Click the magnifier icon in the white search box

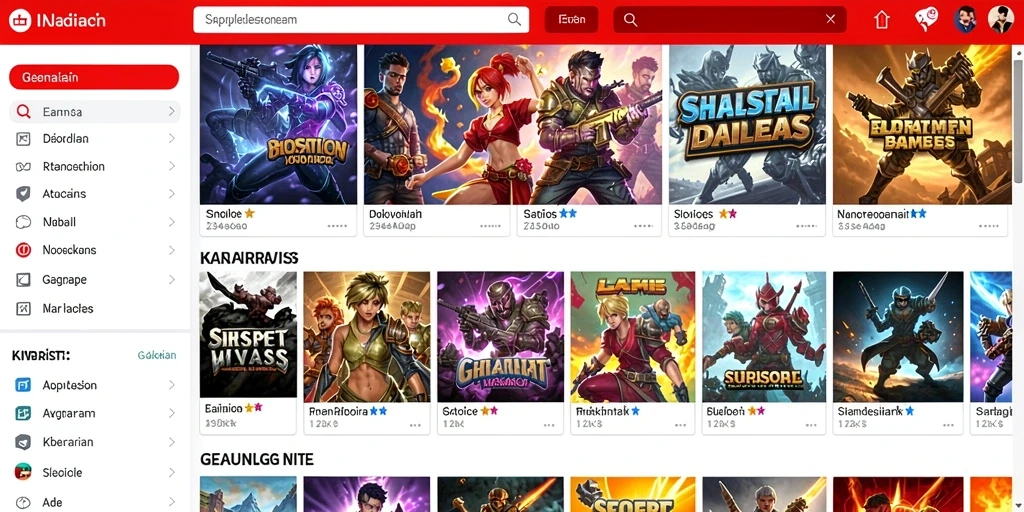click(515, 20)
